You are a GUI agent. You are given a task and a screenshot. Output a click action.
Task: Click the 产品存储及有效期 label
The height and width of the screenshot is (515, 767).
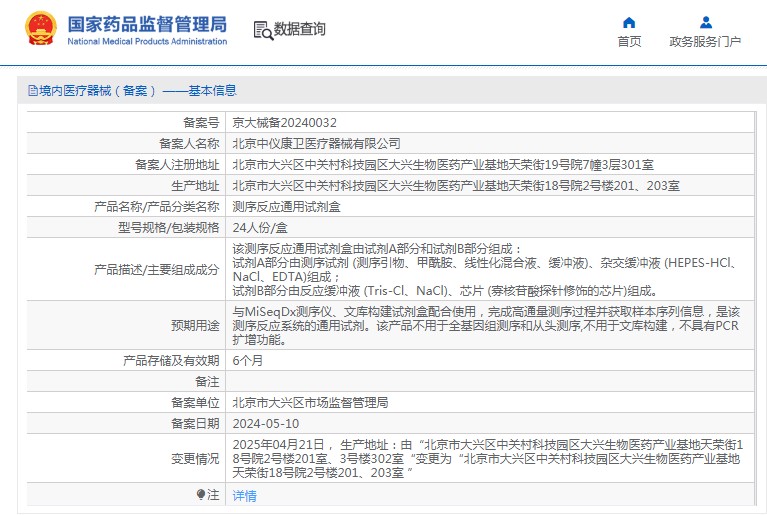click(x=171, y=360)
